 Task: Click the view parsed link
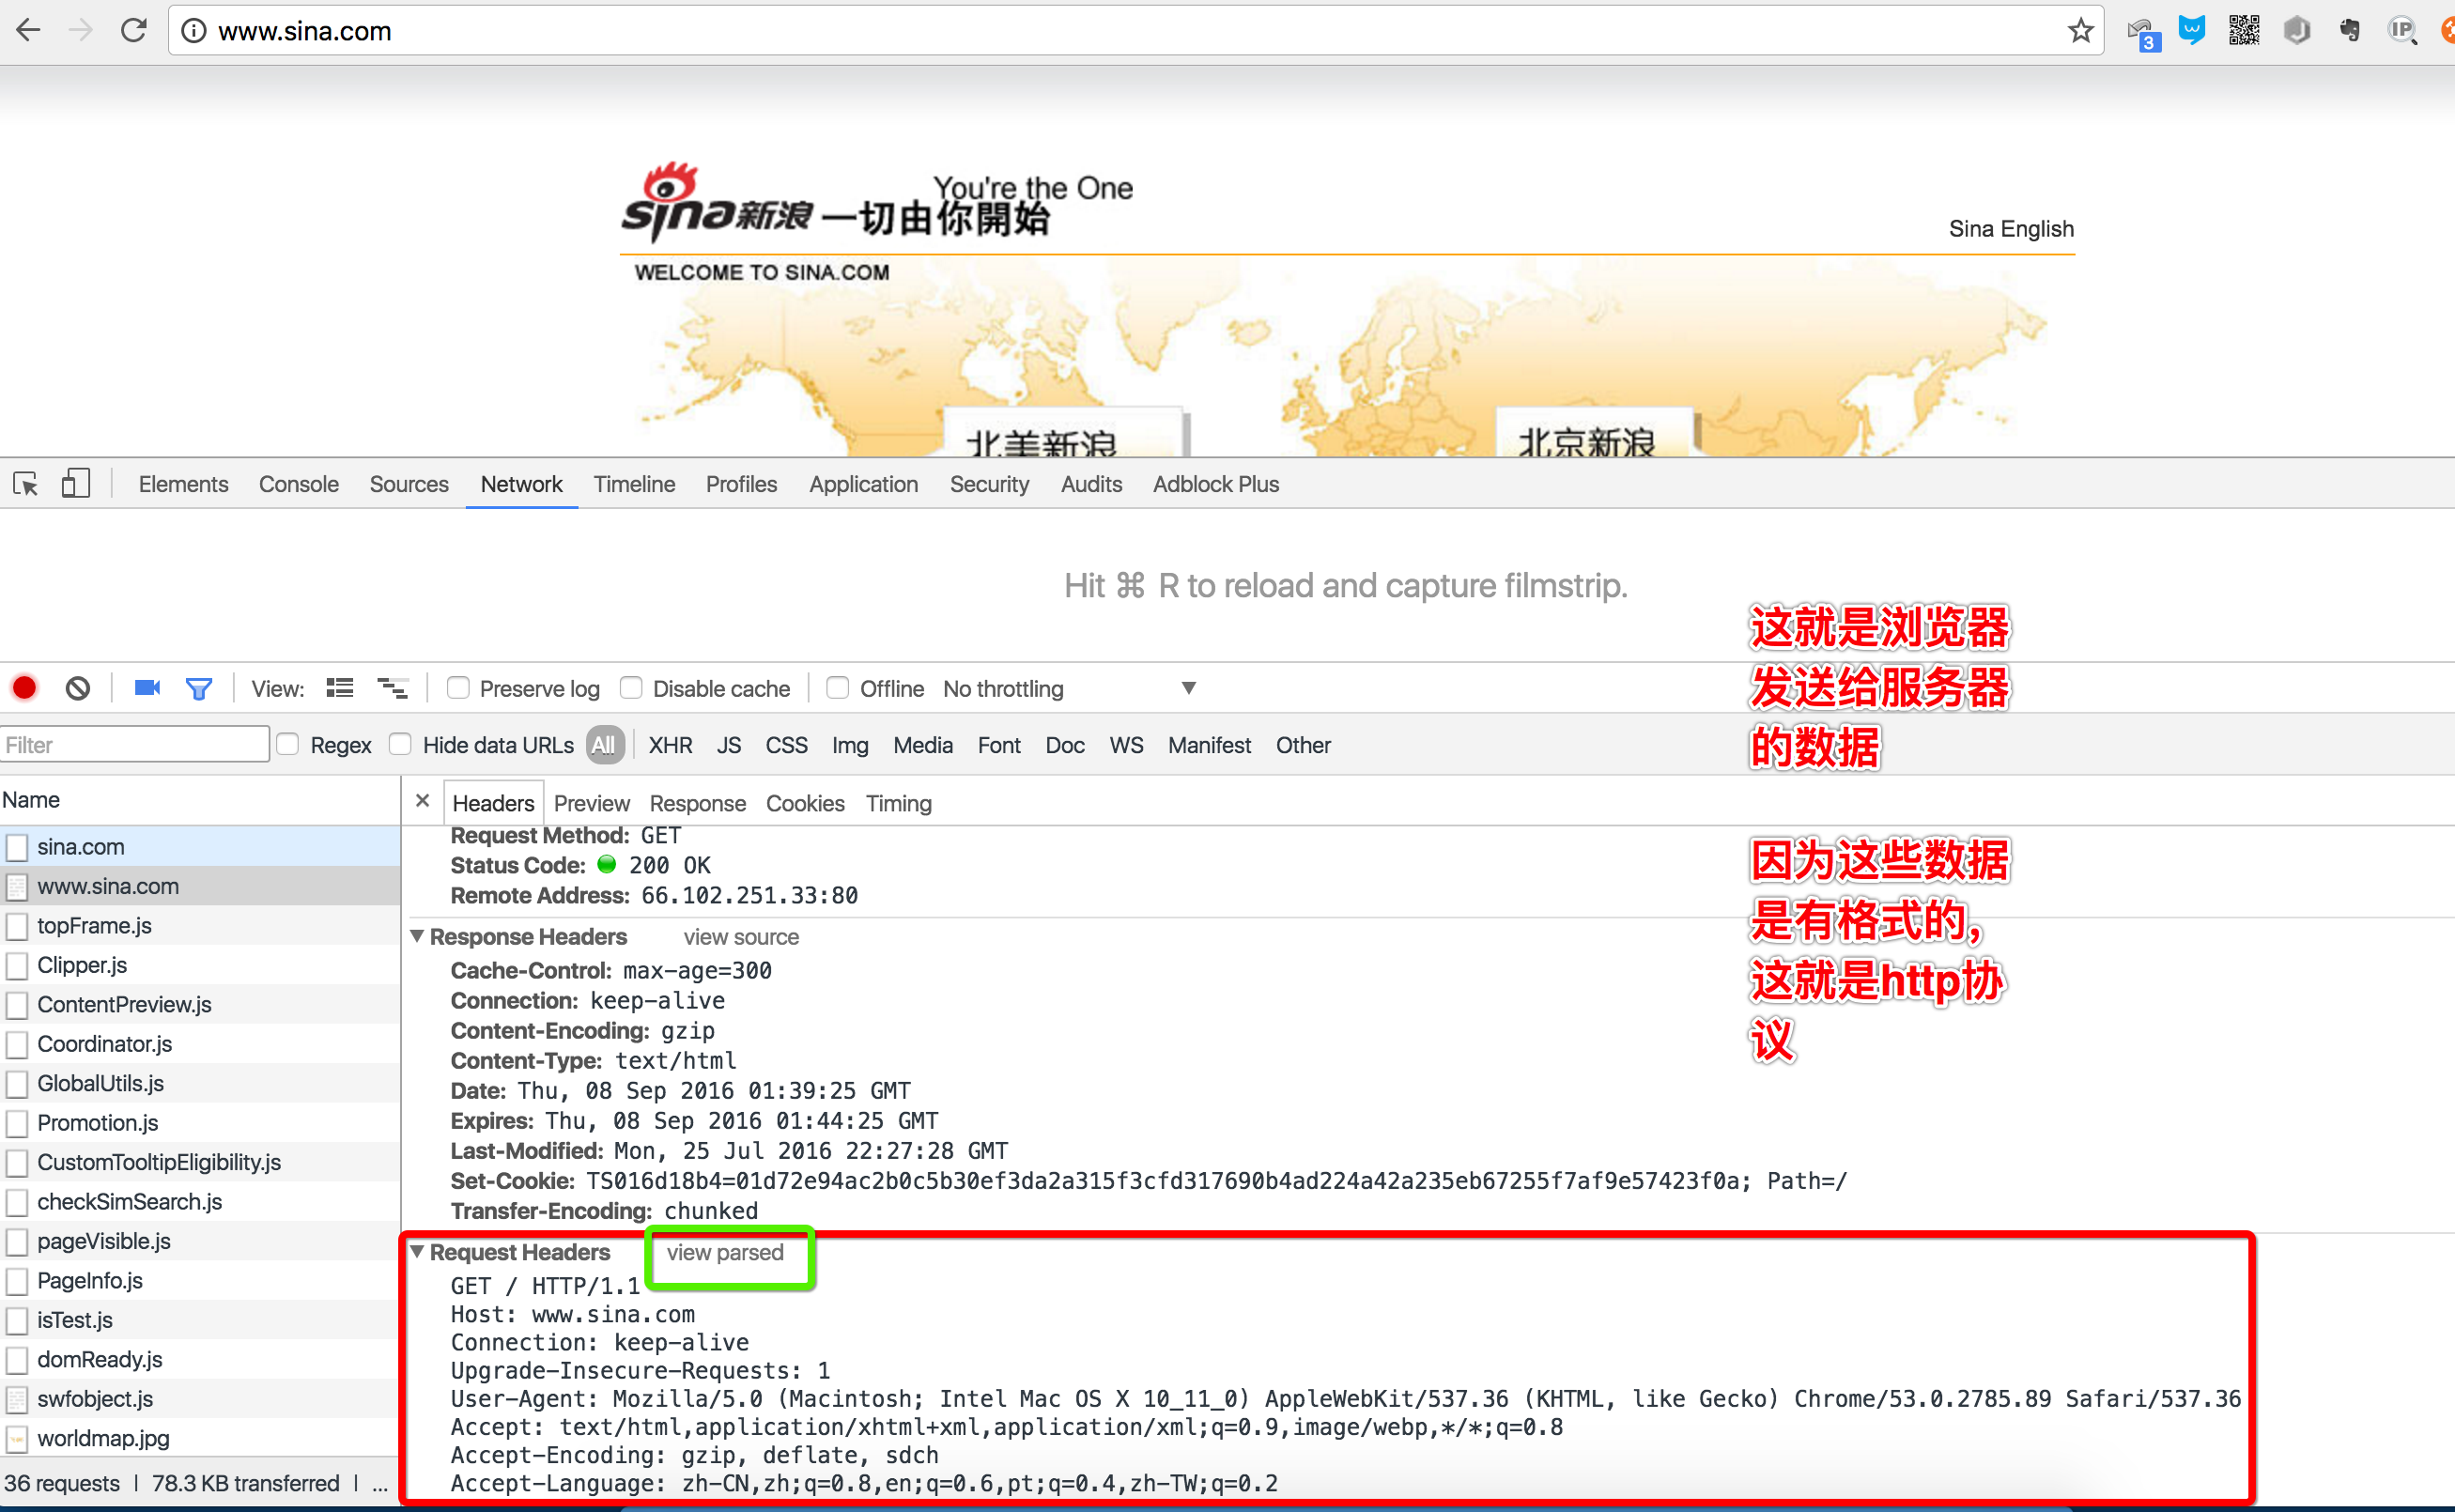click(x=725, y=1252)
